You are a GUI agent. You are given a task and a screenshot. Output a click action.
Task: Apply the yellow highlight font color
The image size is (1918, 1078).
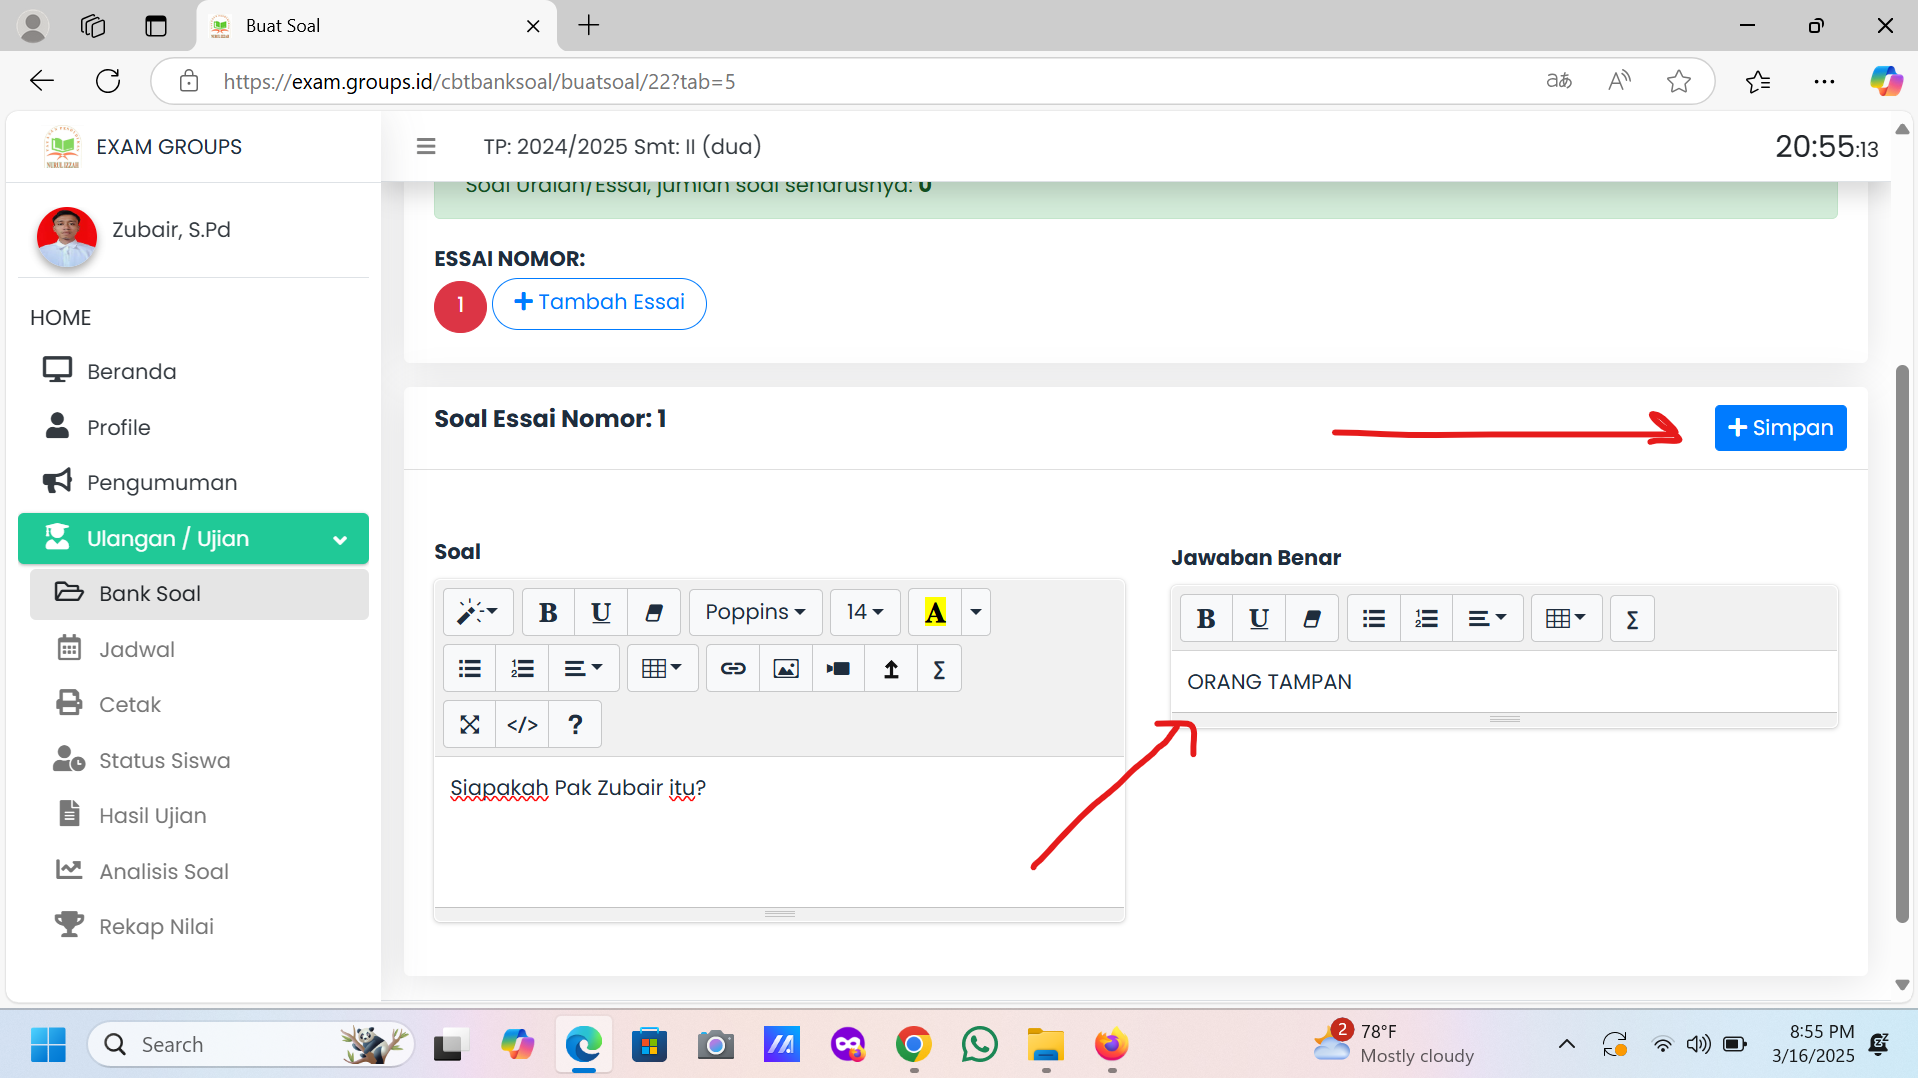[935, 612]
